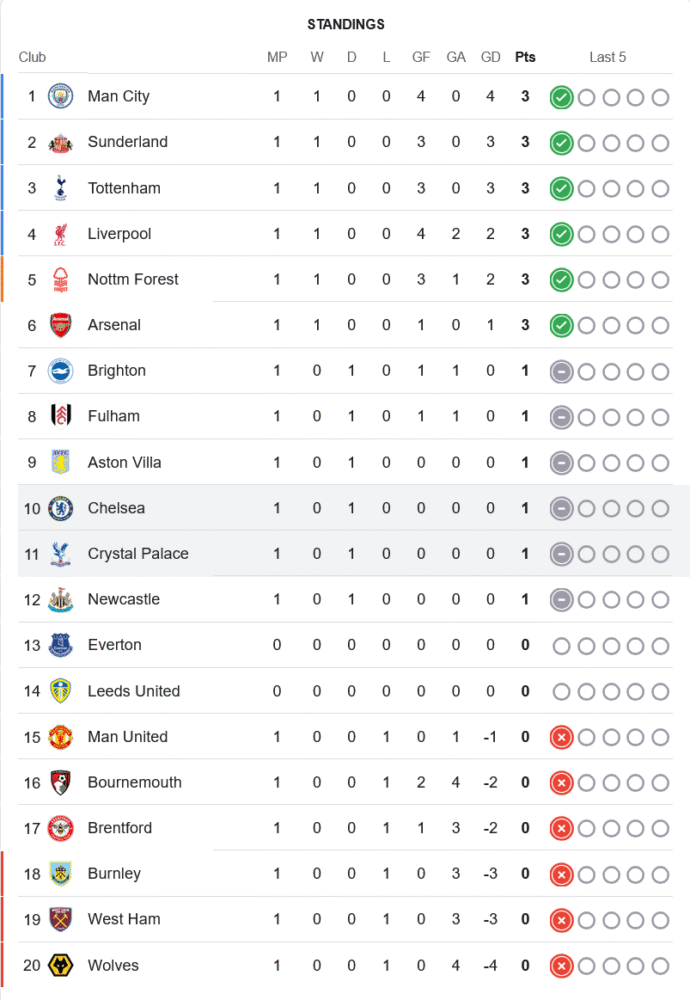Click the Everton club crest
This screenshot has width=690, height=1000.
point(61,645)
